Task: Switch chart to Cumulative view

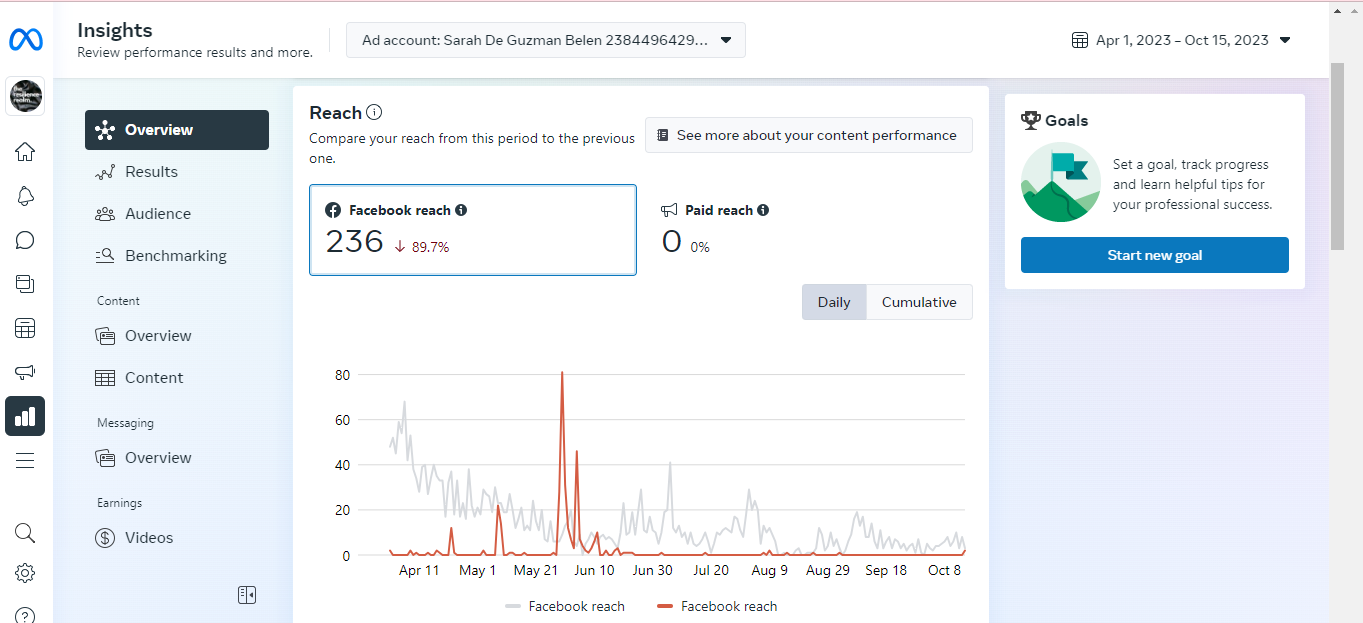Action: coord(919,302)
